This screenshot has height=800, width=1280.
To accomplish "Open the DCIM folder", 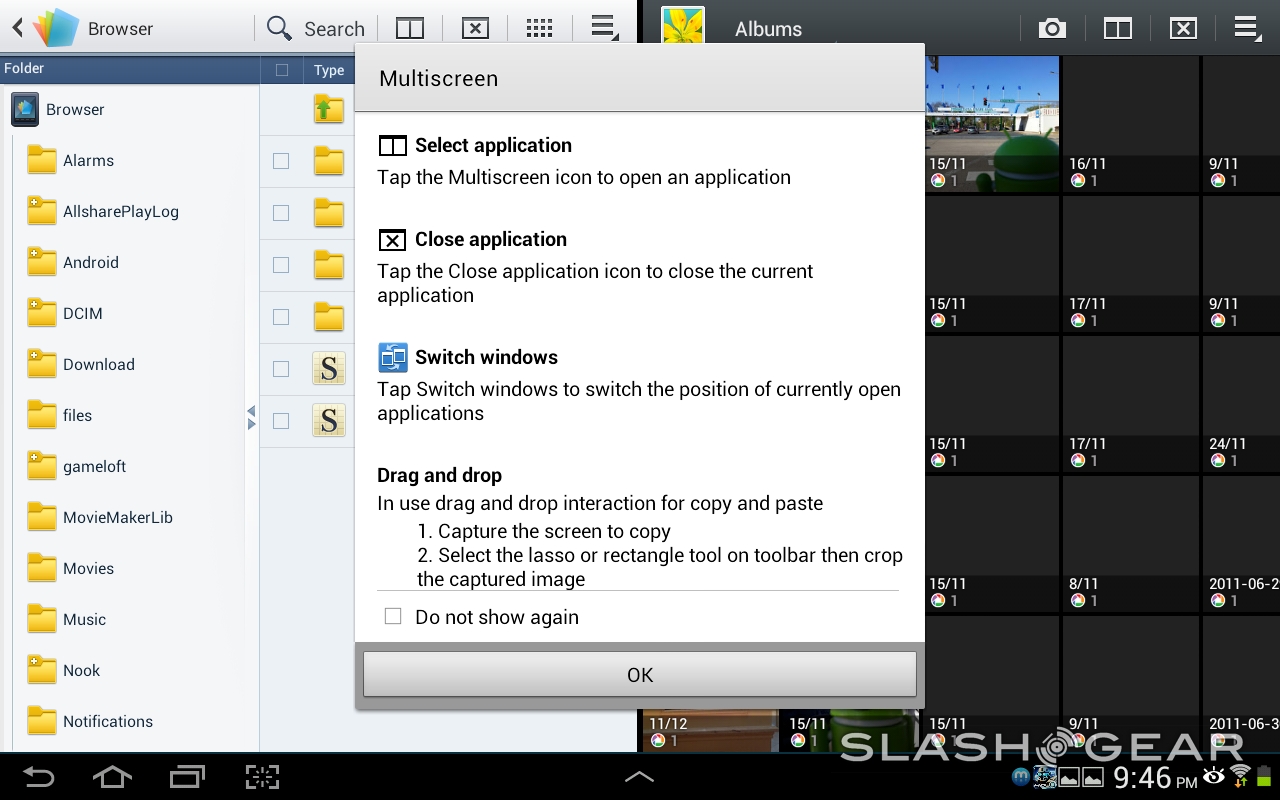I will 82,314.
